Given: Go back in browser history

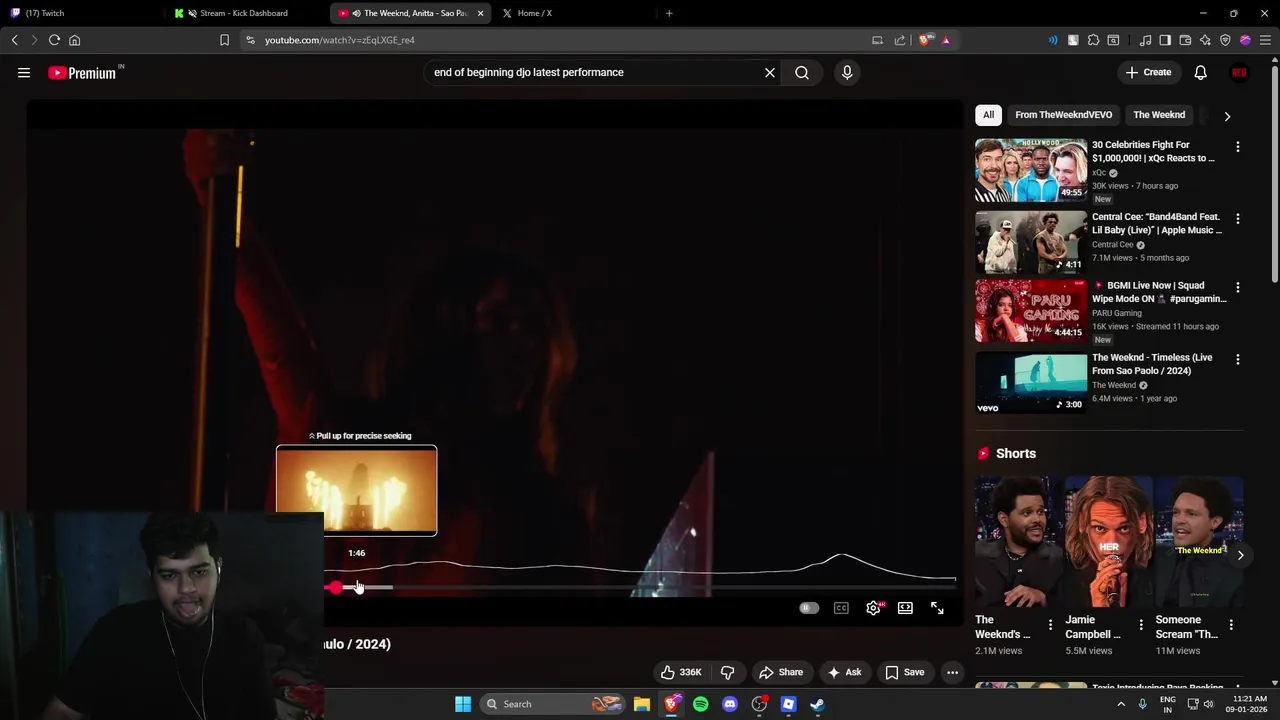Looking at the screenshot, I should tap(14, 40).
